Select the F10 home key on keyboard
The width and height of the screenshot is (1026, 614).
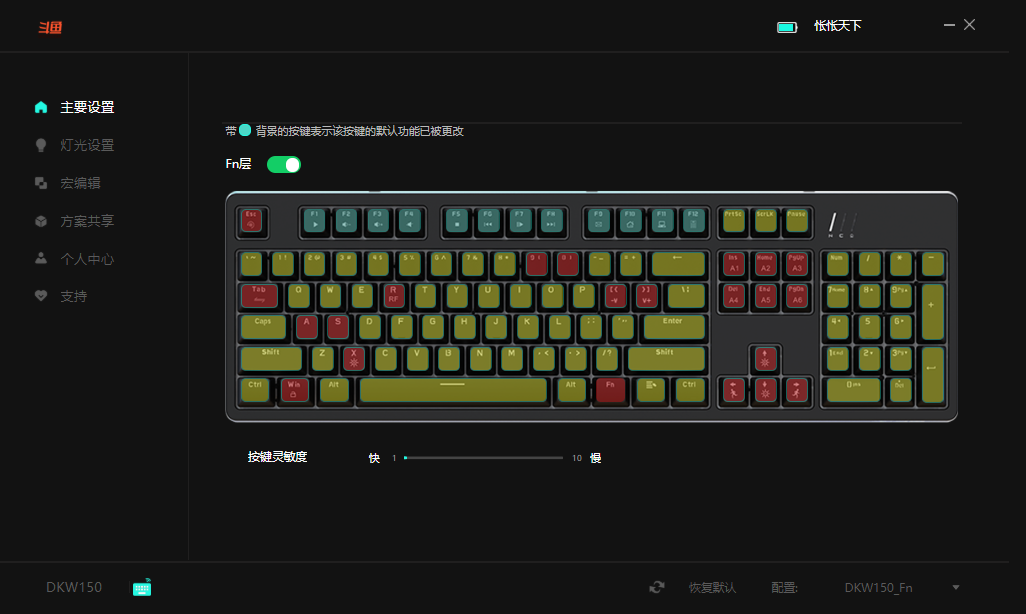[629, 221]
